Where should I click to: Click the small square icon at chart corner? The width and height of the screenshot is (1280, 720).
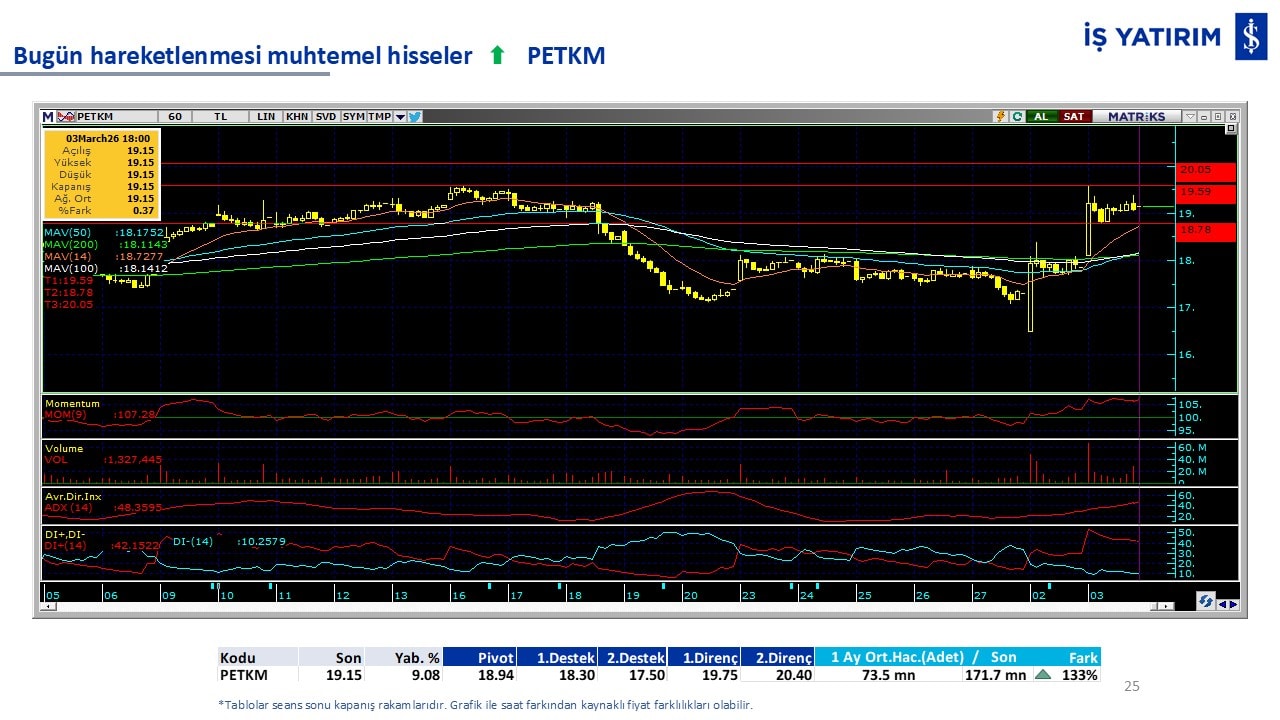point(1230,129)
